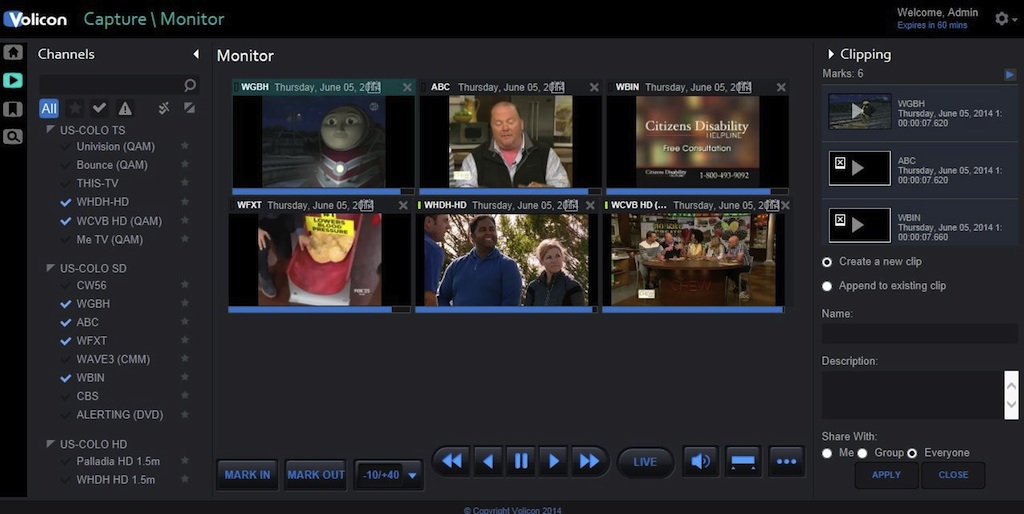Viewport: 1024px width, 514px height.
Task: Open the search icon in left sidebar
Action: pyautogui.click(x=13, y=137)
